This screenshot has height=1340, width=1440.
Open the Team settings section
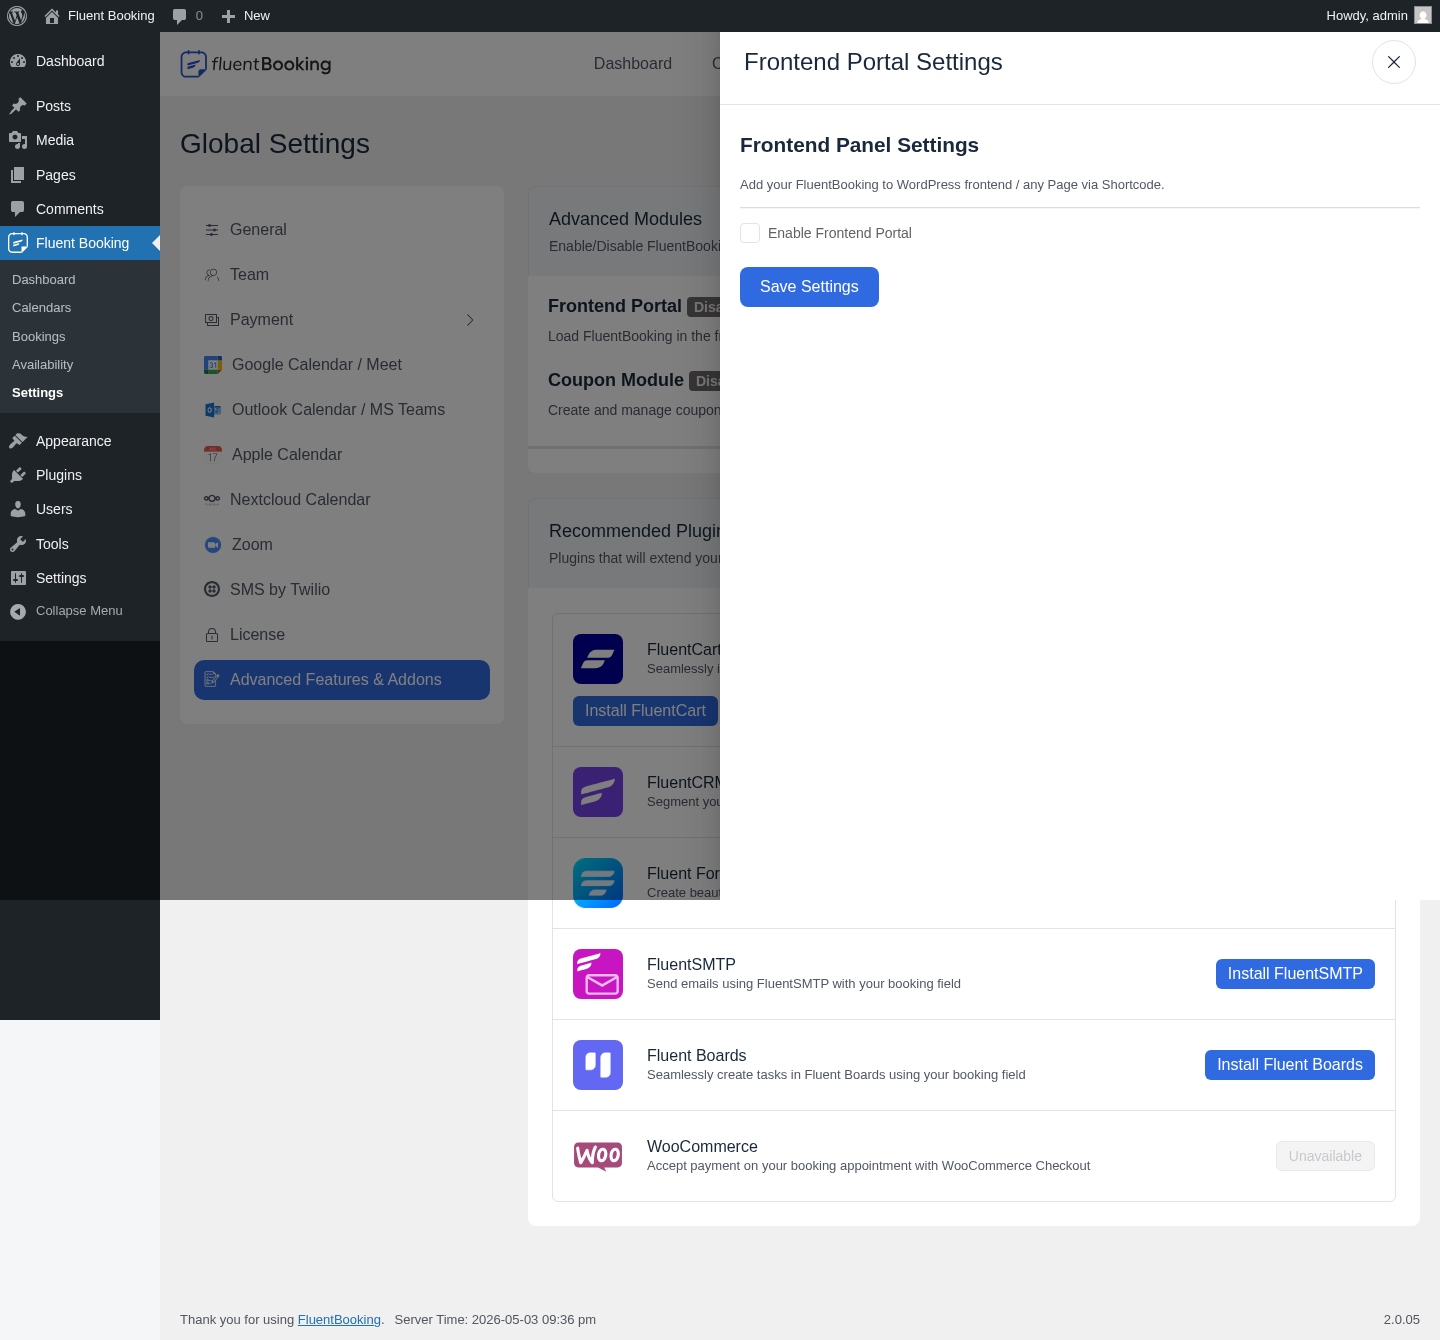[342, 275]
